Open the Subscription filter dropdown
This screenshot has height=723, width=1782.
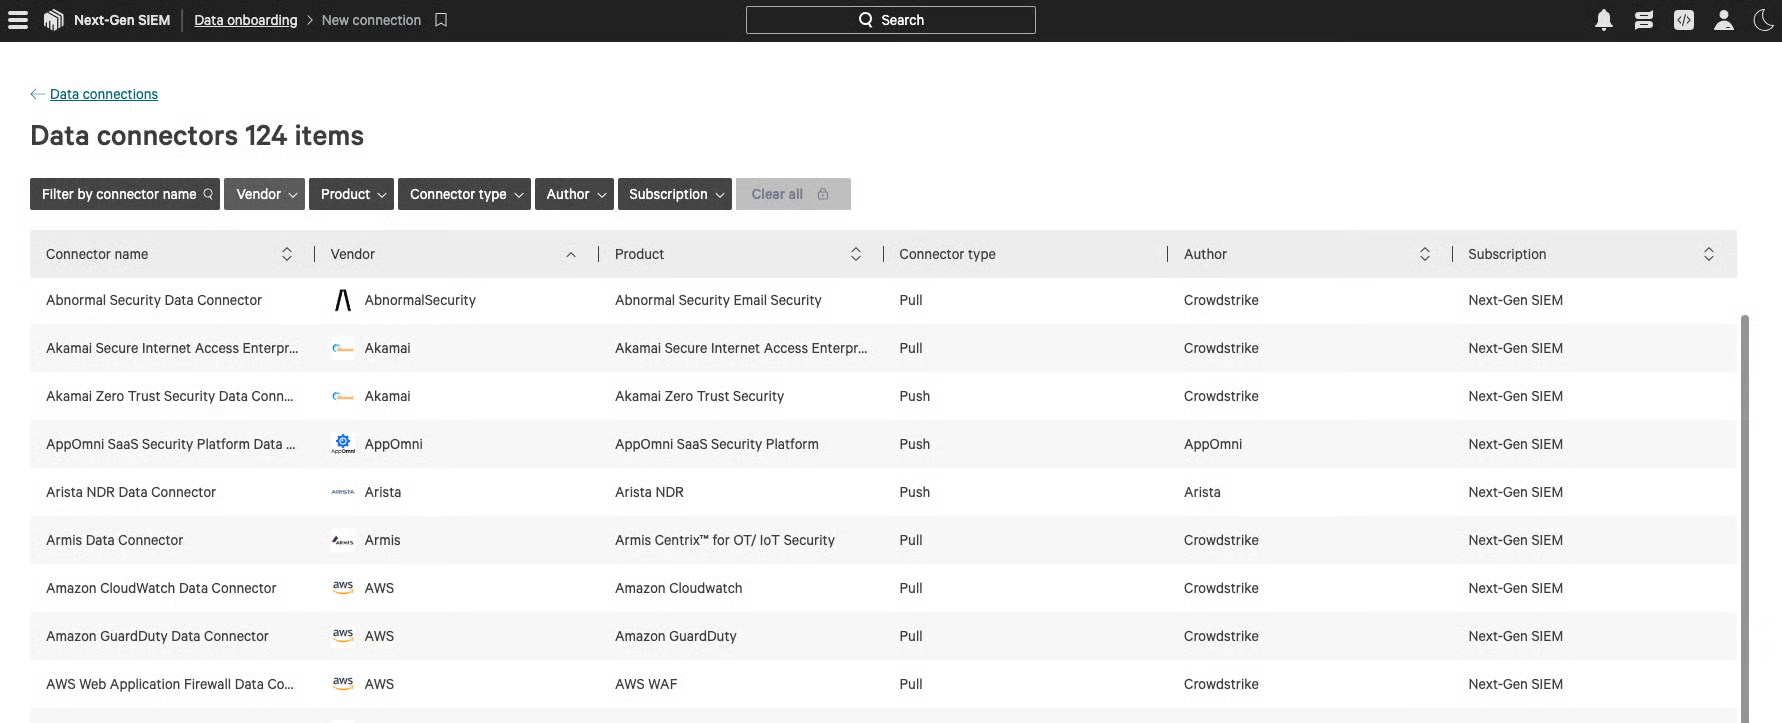pyautogui.click(x=675, y=194)
